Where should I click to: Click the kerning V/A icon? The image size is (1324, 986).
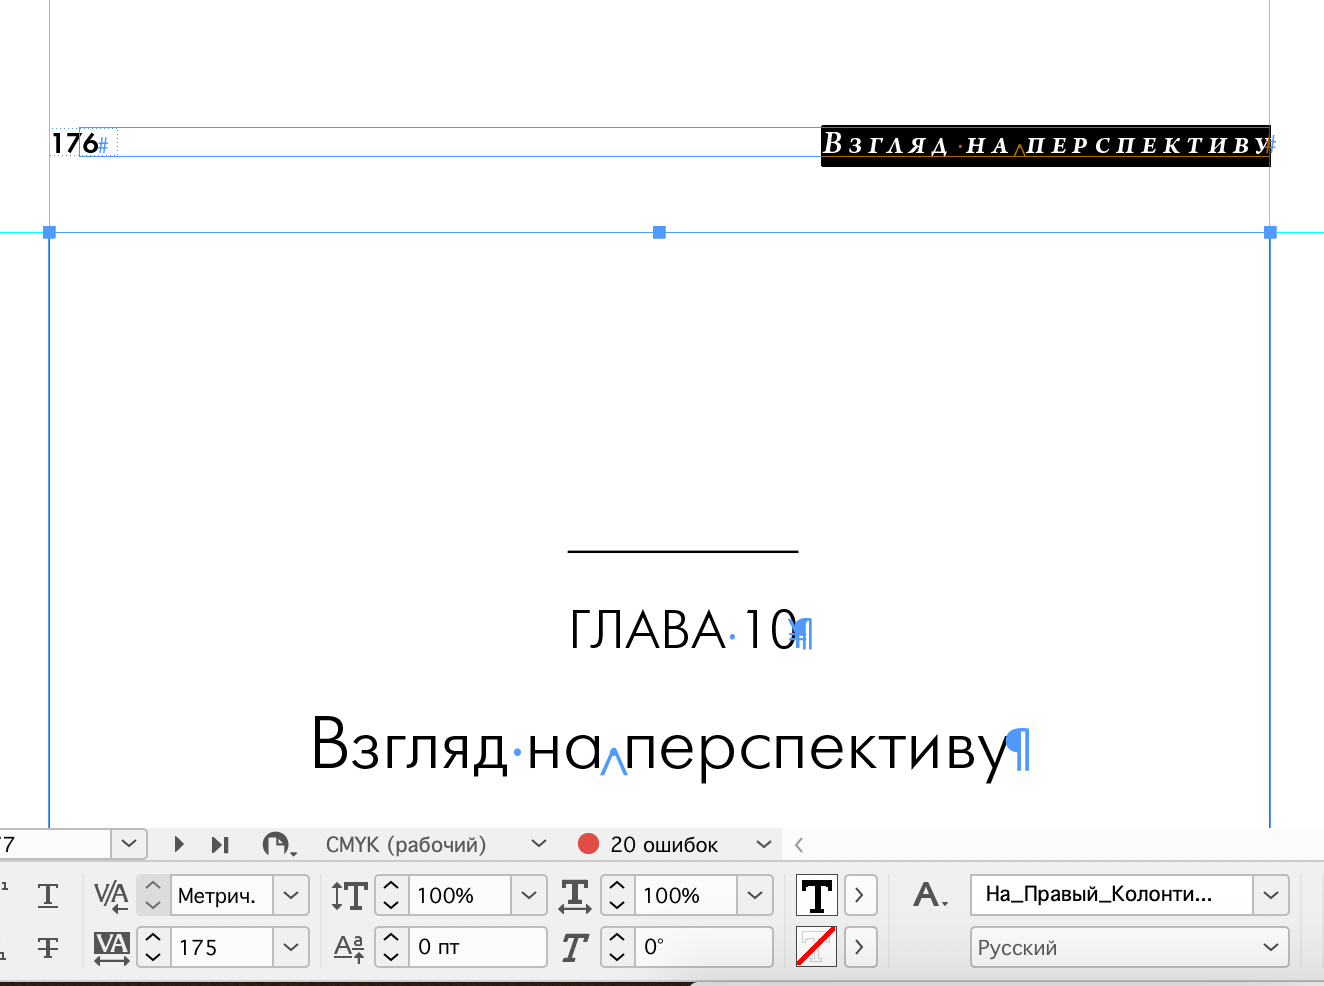[x=111, y=895]
